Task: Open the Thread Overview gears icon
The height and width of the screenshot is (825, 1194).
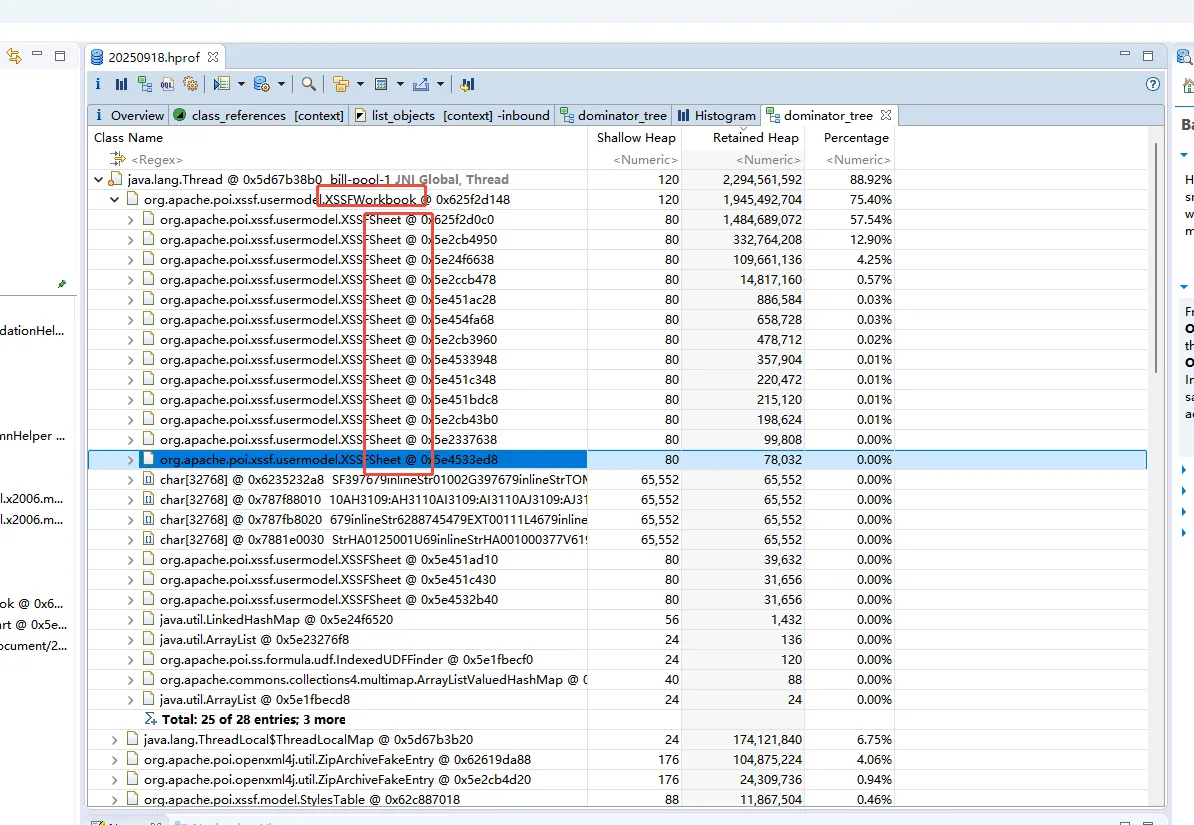Action: point(190,84)
